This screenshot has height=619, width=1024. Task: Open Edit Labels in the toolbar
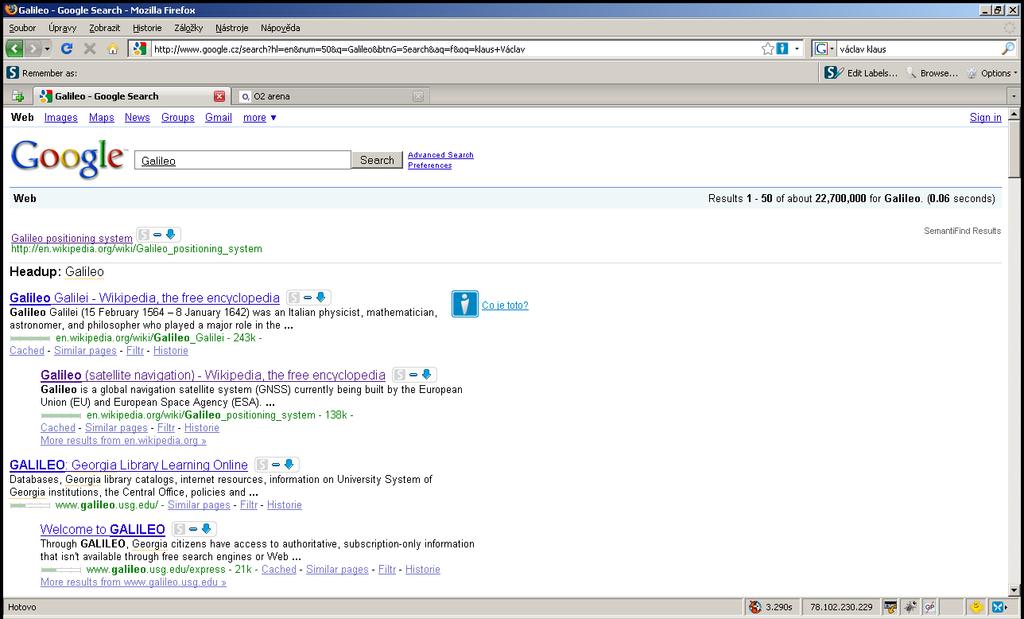[861, 73]
